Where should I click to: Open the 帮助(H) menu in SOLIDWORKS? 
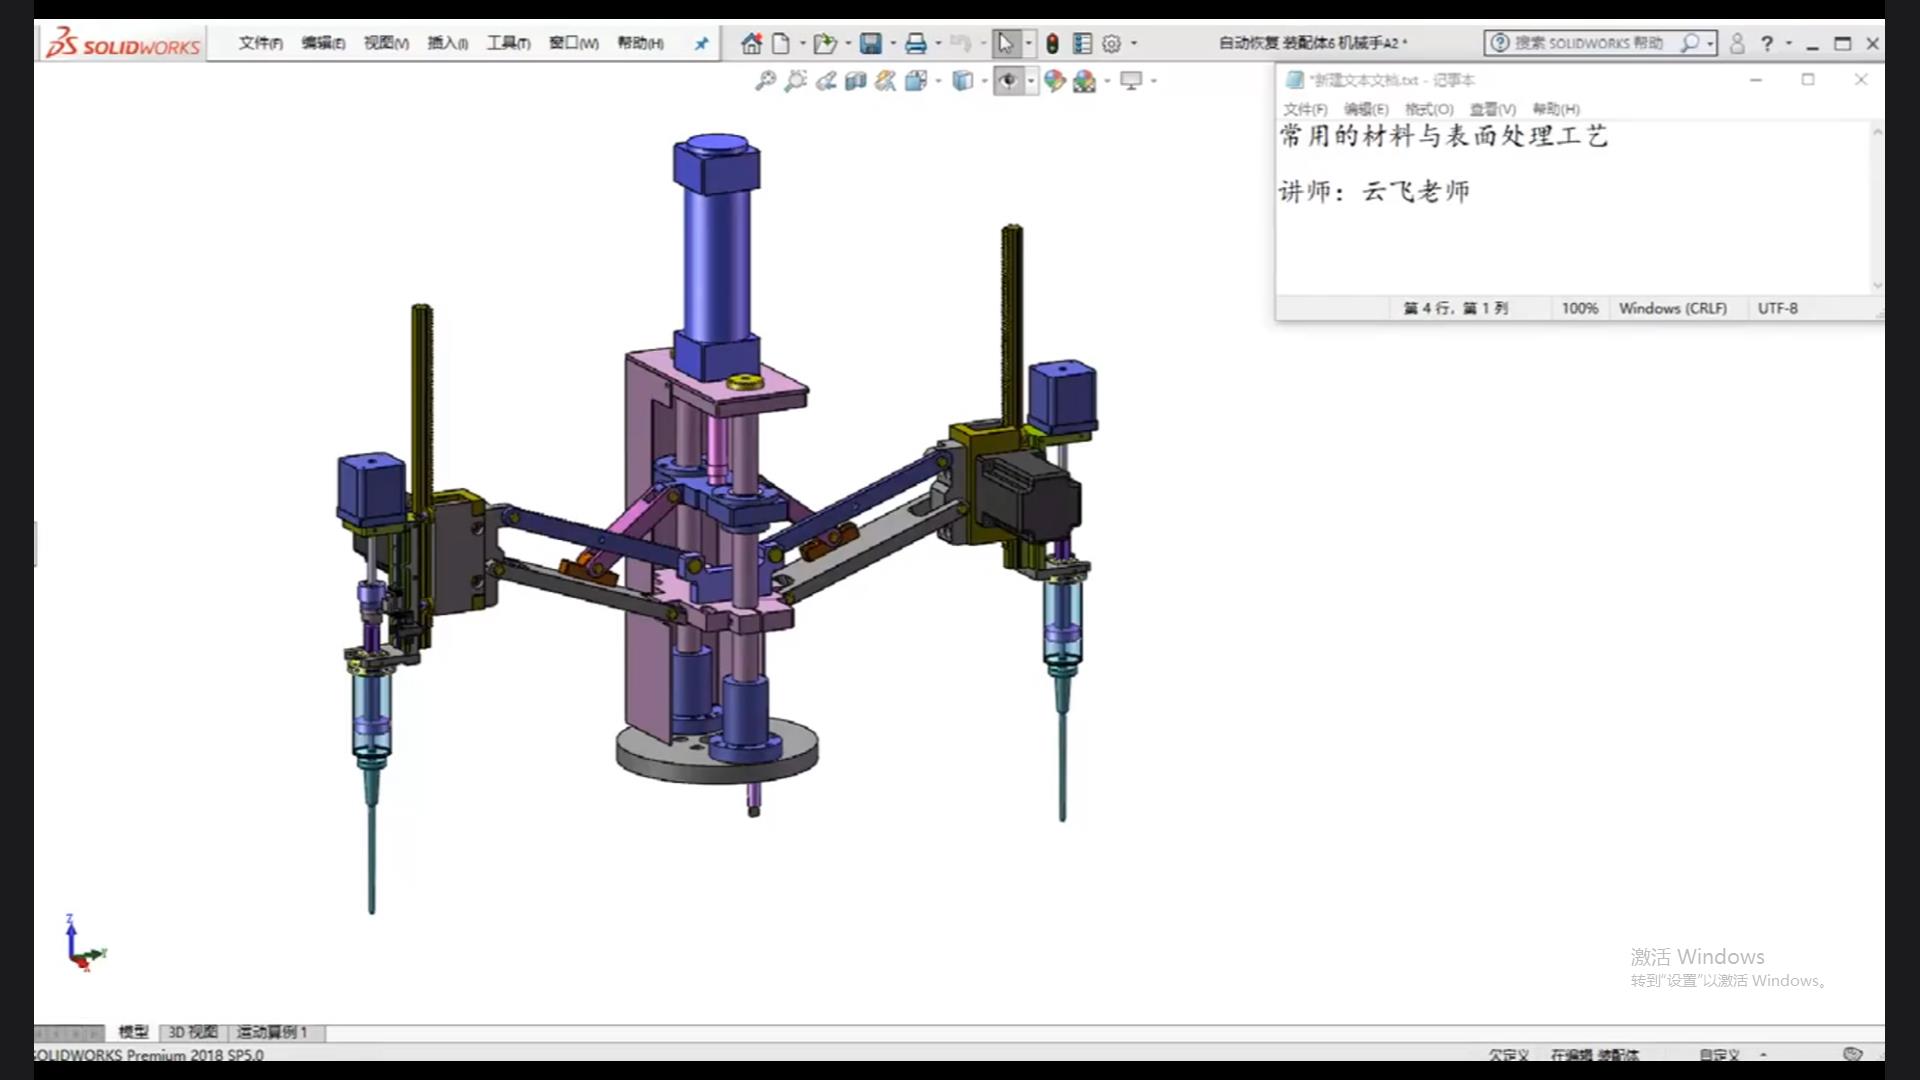tap(640, 43)
